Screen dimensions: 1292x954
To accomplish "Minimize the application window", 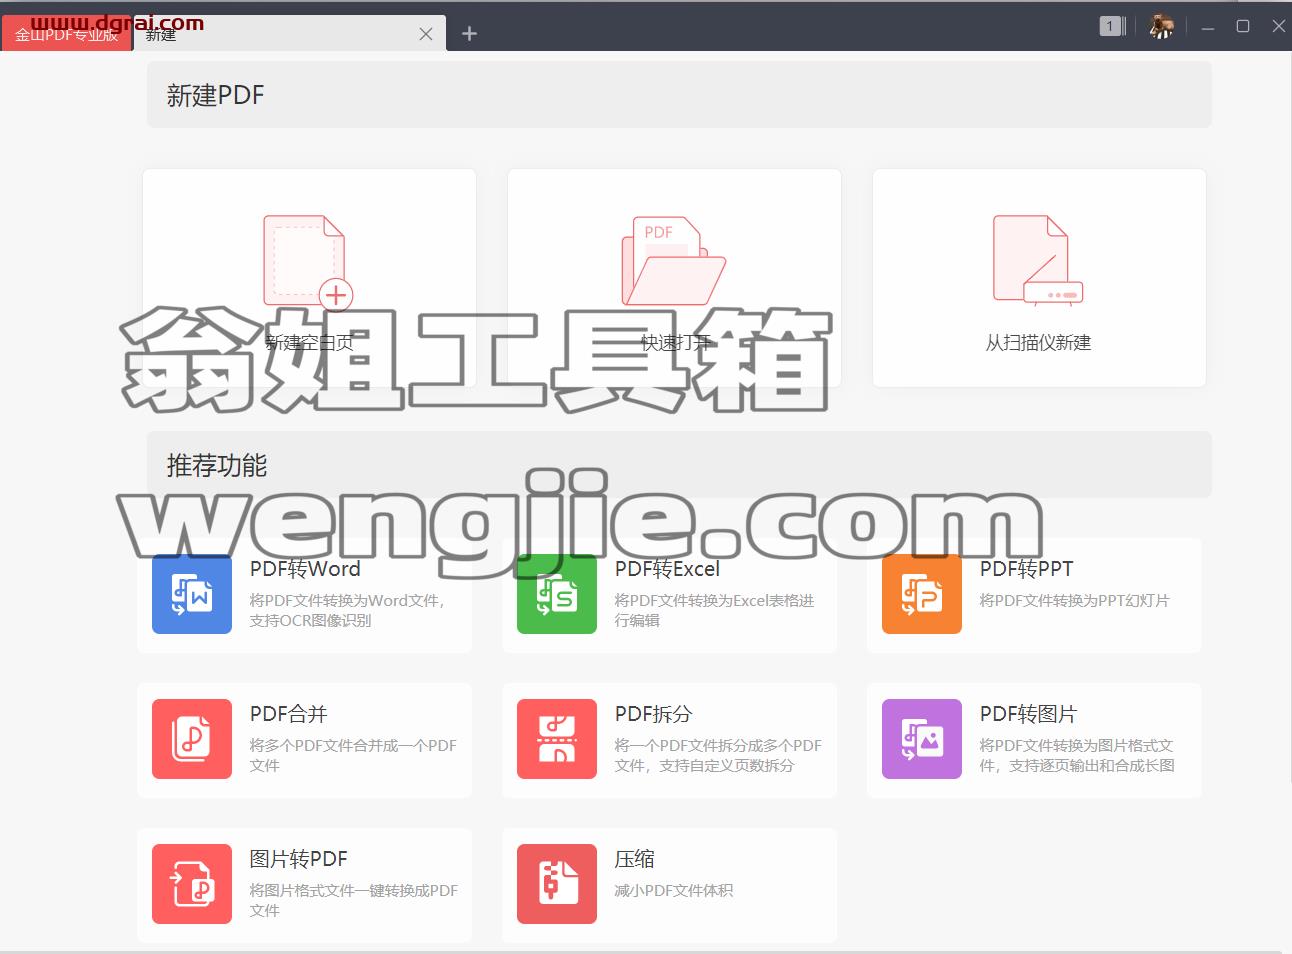I will tap(1208, 28).
